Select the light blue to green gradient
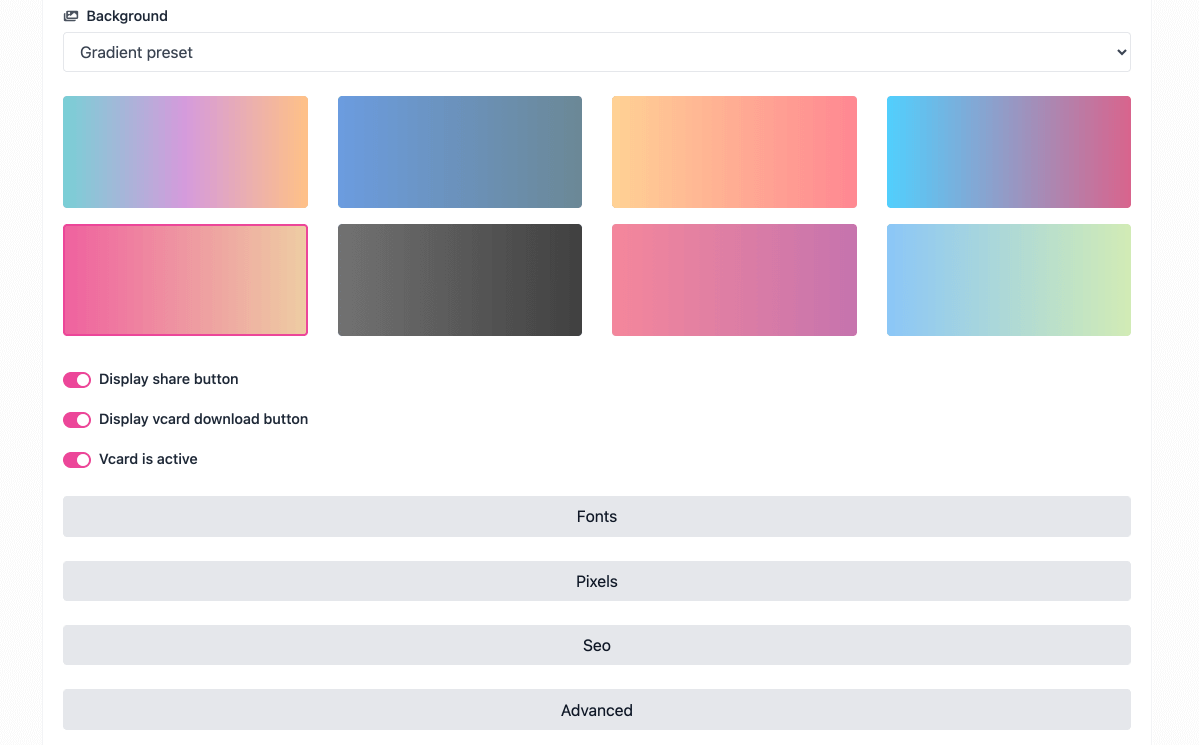Screen dimensions: 1199x745 (x=1008, y=280)
